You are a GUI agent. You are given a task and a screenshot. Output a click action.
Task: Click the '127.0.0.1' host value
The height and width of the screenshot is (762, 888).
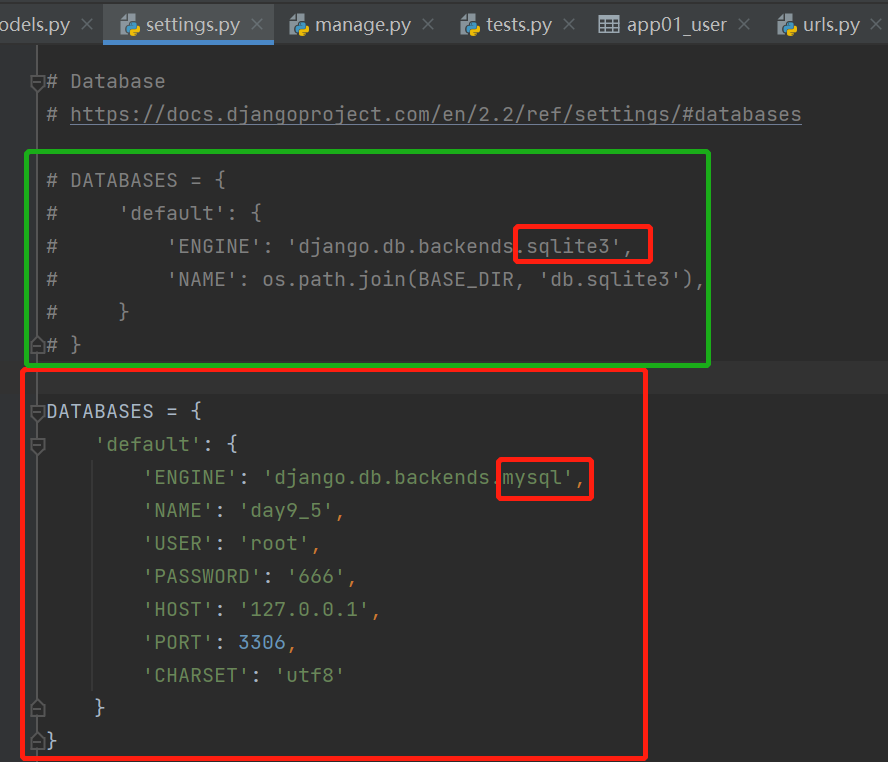(304, 609)
